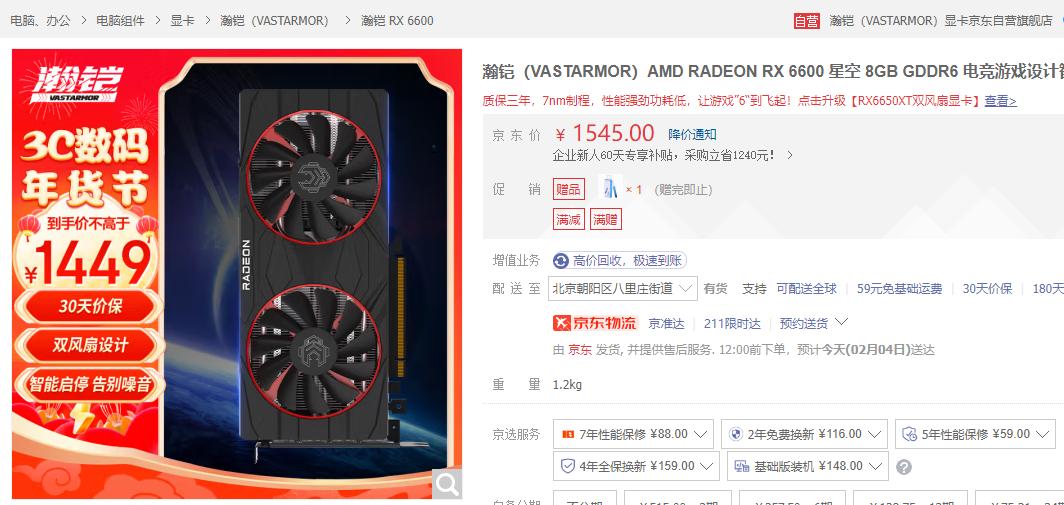
Task: Go to 显卡 breadcrumb category
Action: 182,21
